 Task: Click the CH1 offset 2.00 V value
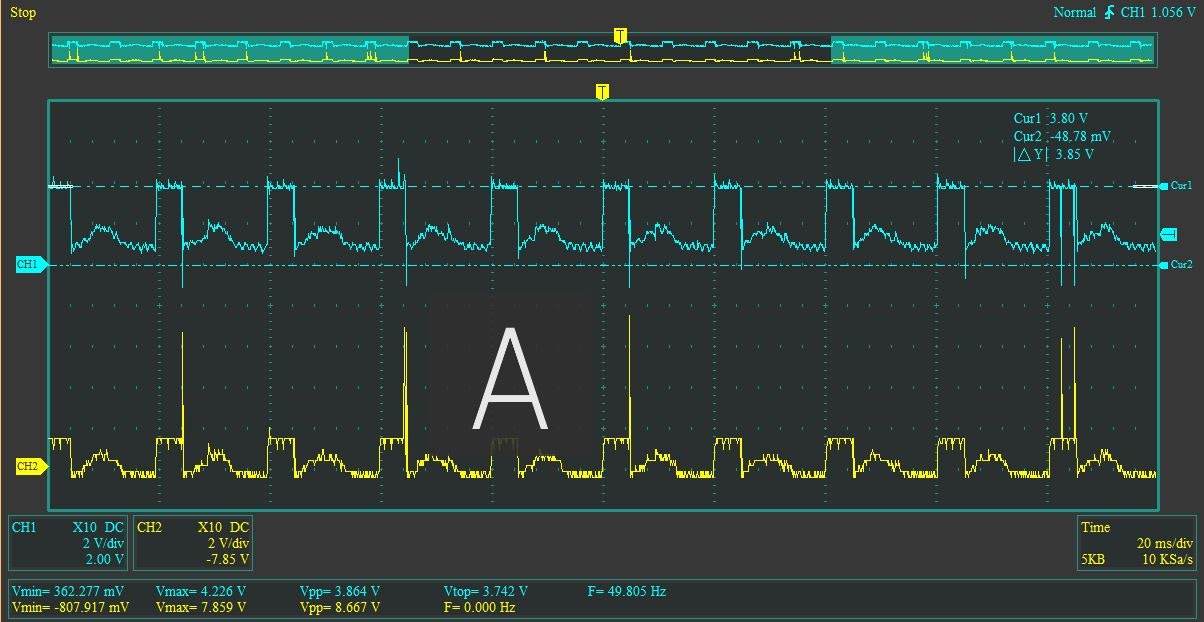point(104,559)
